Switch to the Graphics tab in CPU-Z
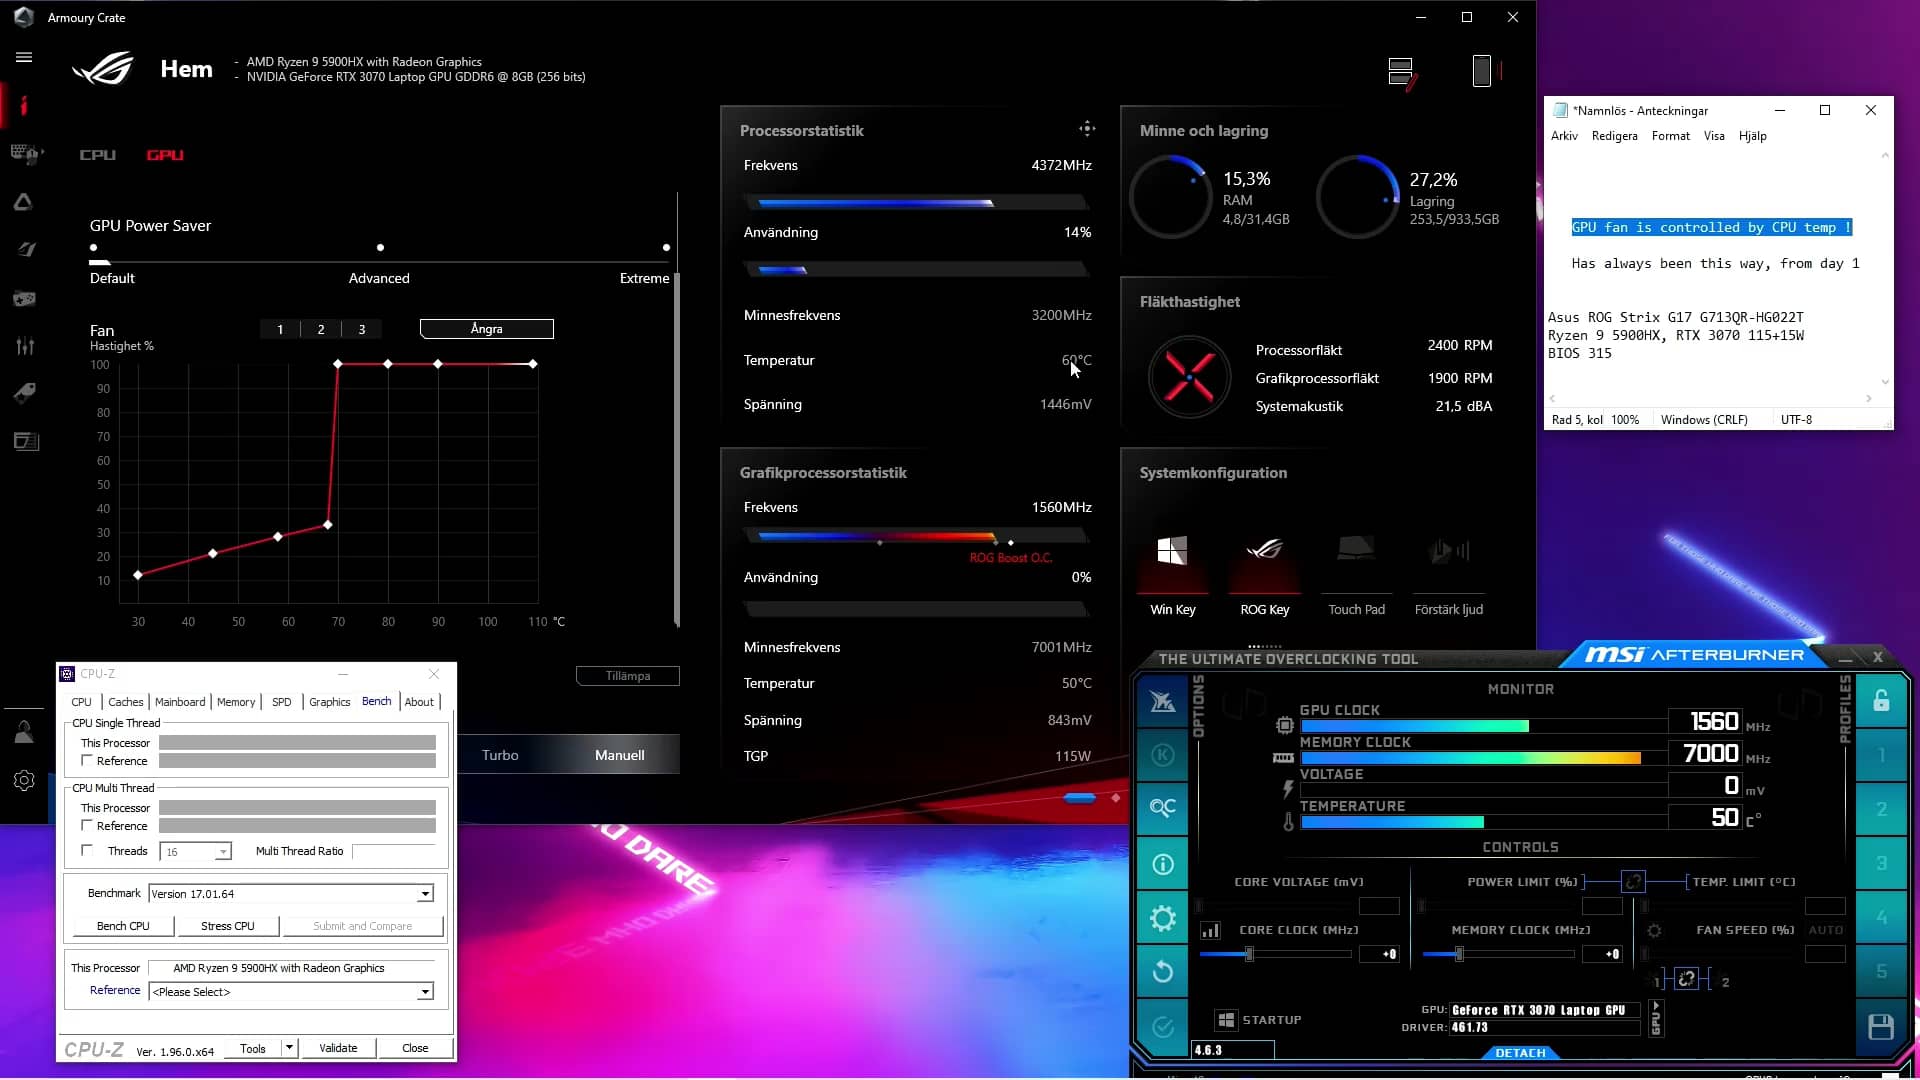Screen dimensions: 1920x1080 tap(329, 702)
